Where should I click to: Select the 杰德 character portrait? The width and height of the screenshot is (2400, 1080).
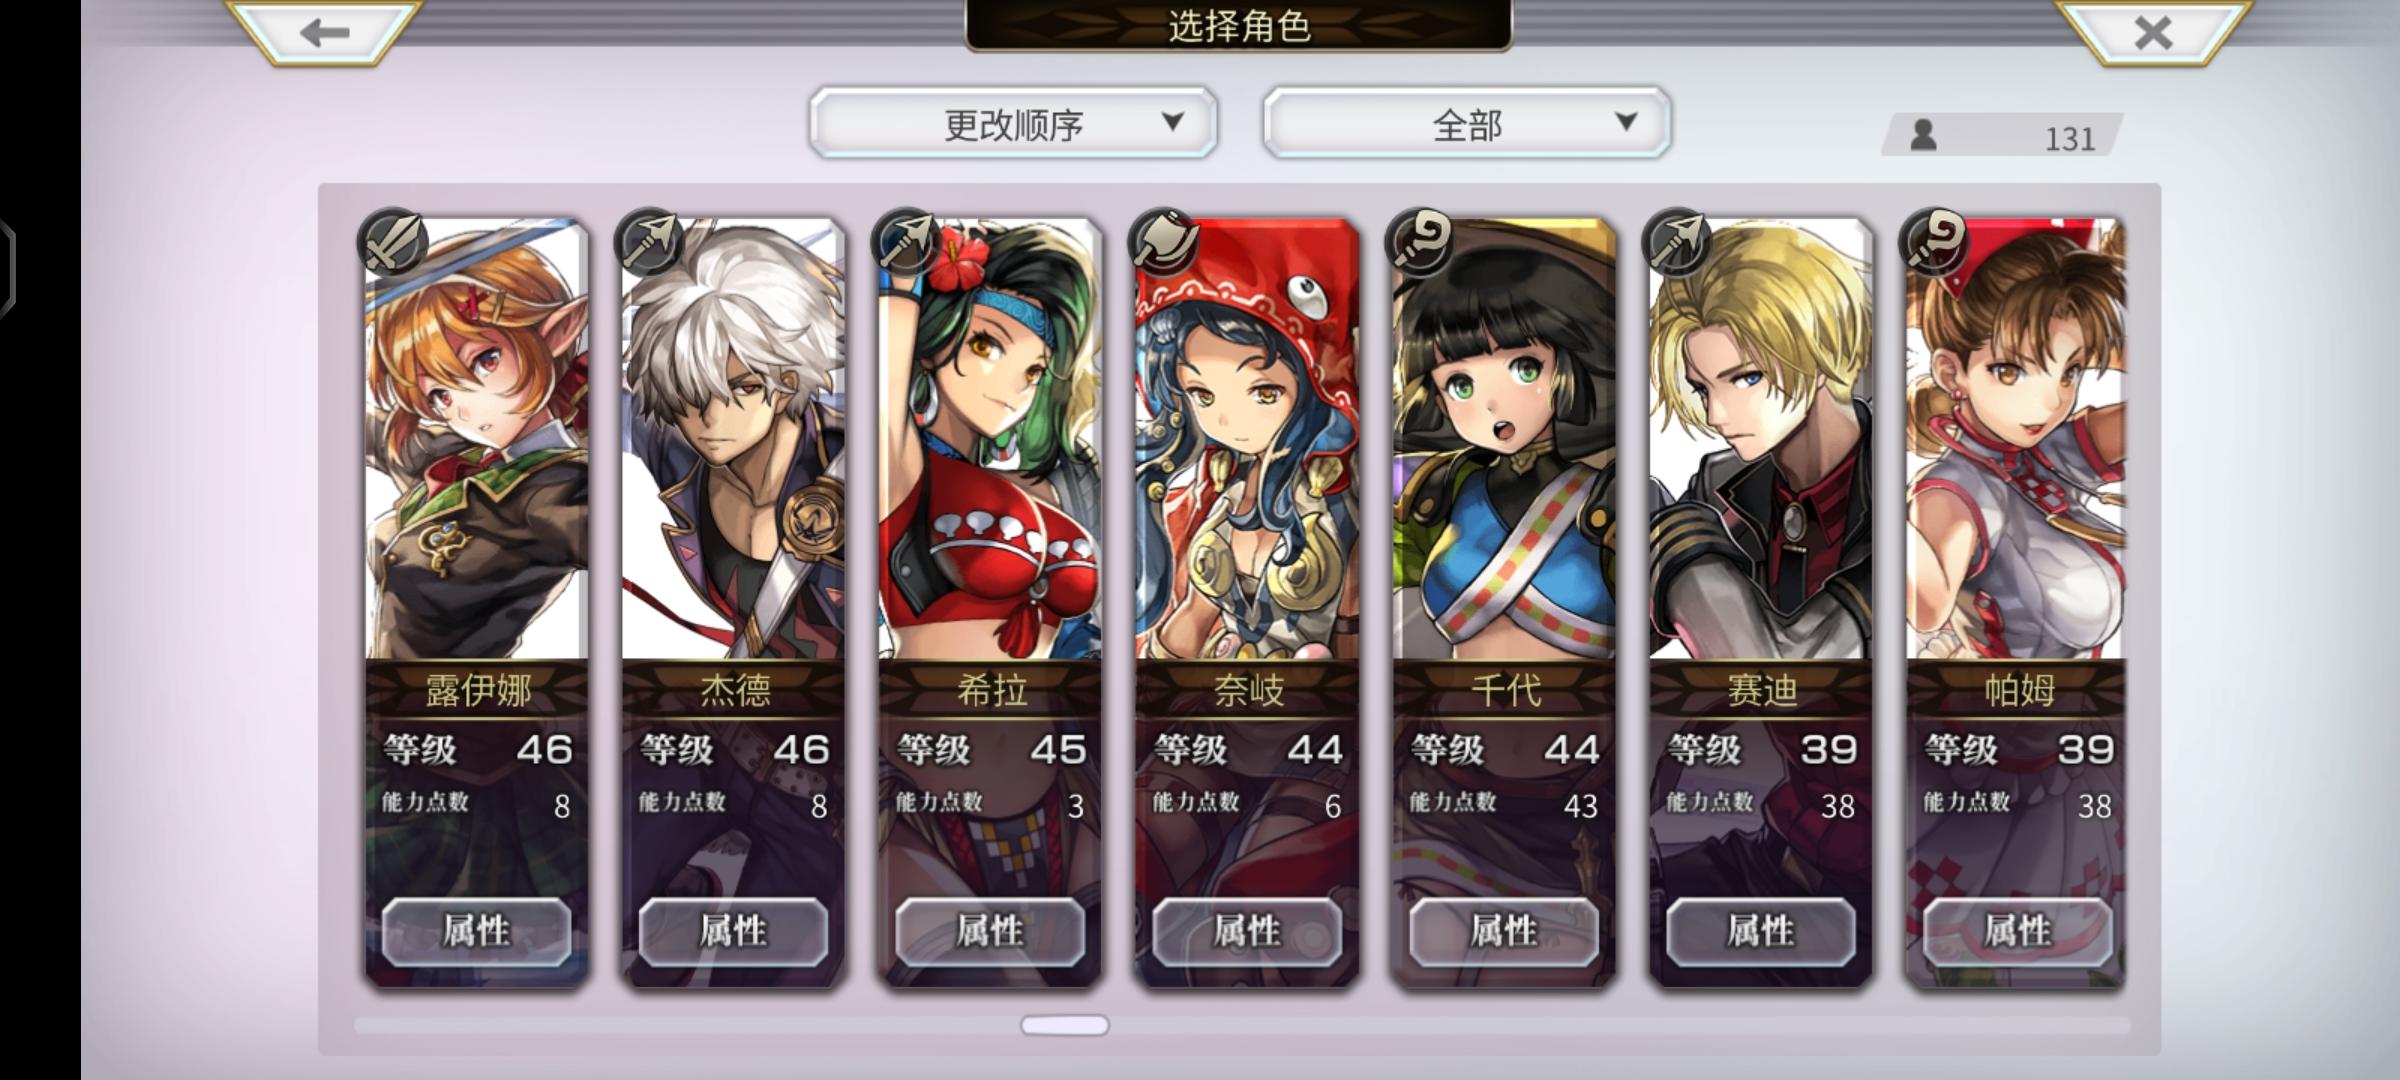click(x=733, y=440)
